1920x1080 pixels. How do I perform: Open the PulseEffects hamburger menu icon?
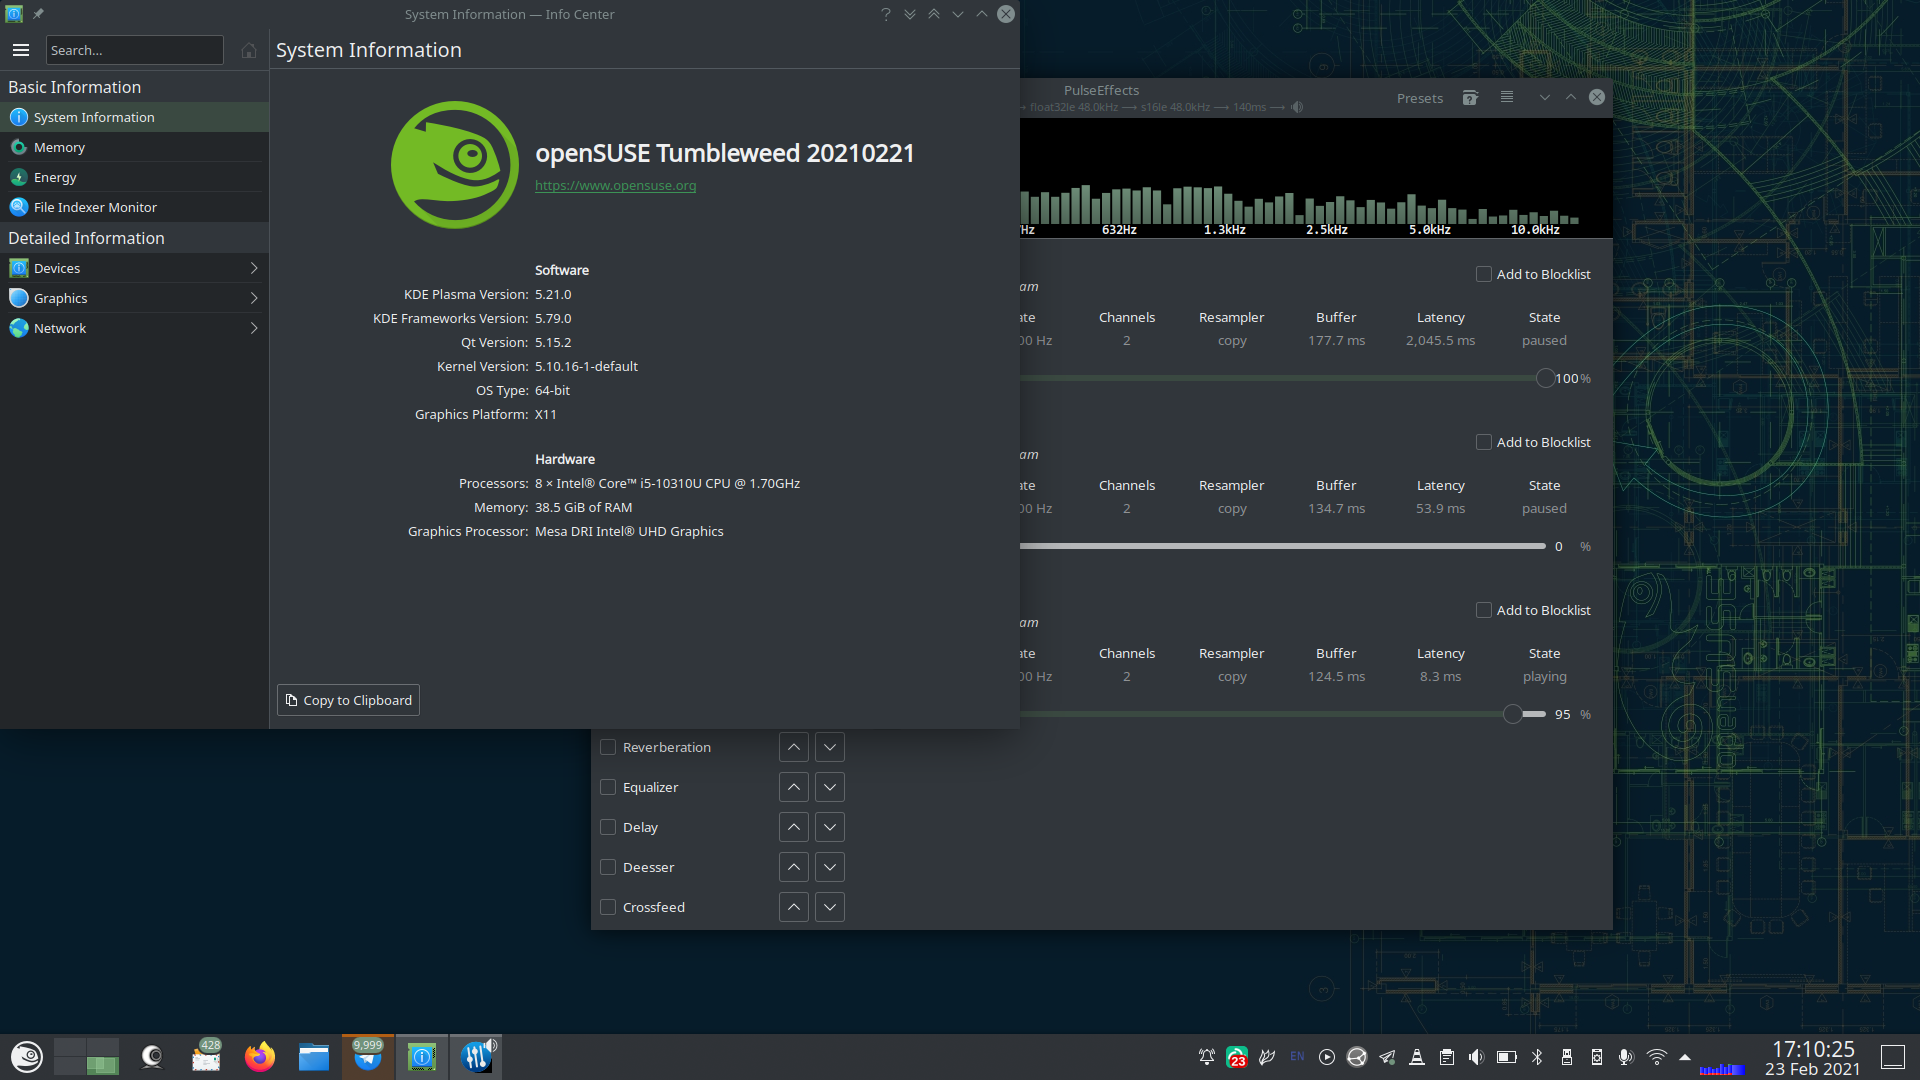pos(1507,98)
